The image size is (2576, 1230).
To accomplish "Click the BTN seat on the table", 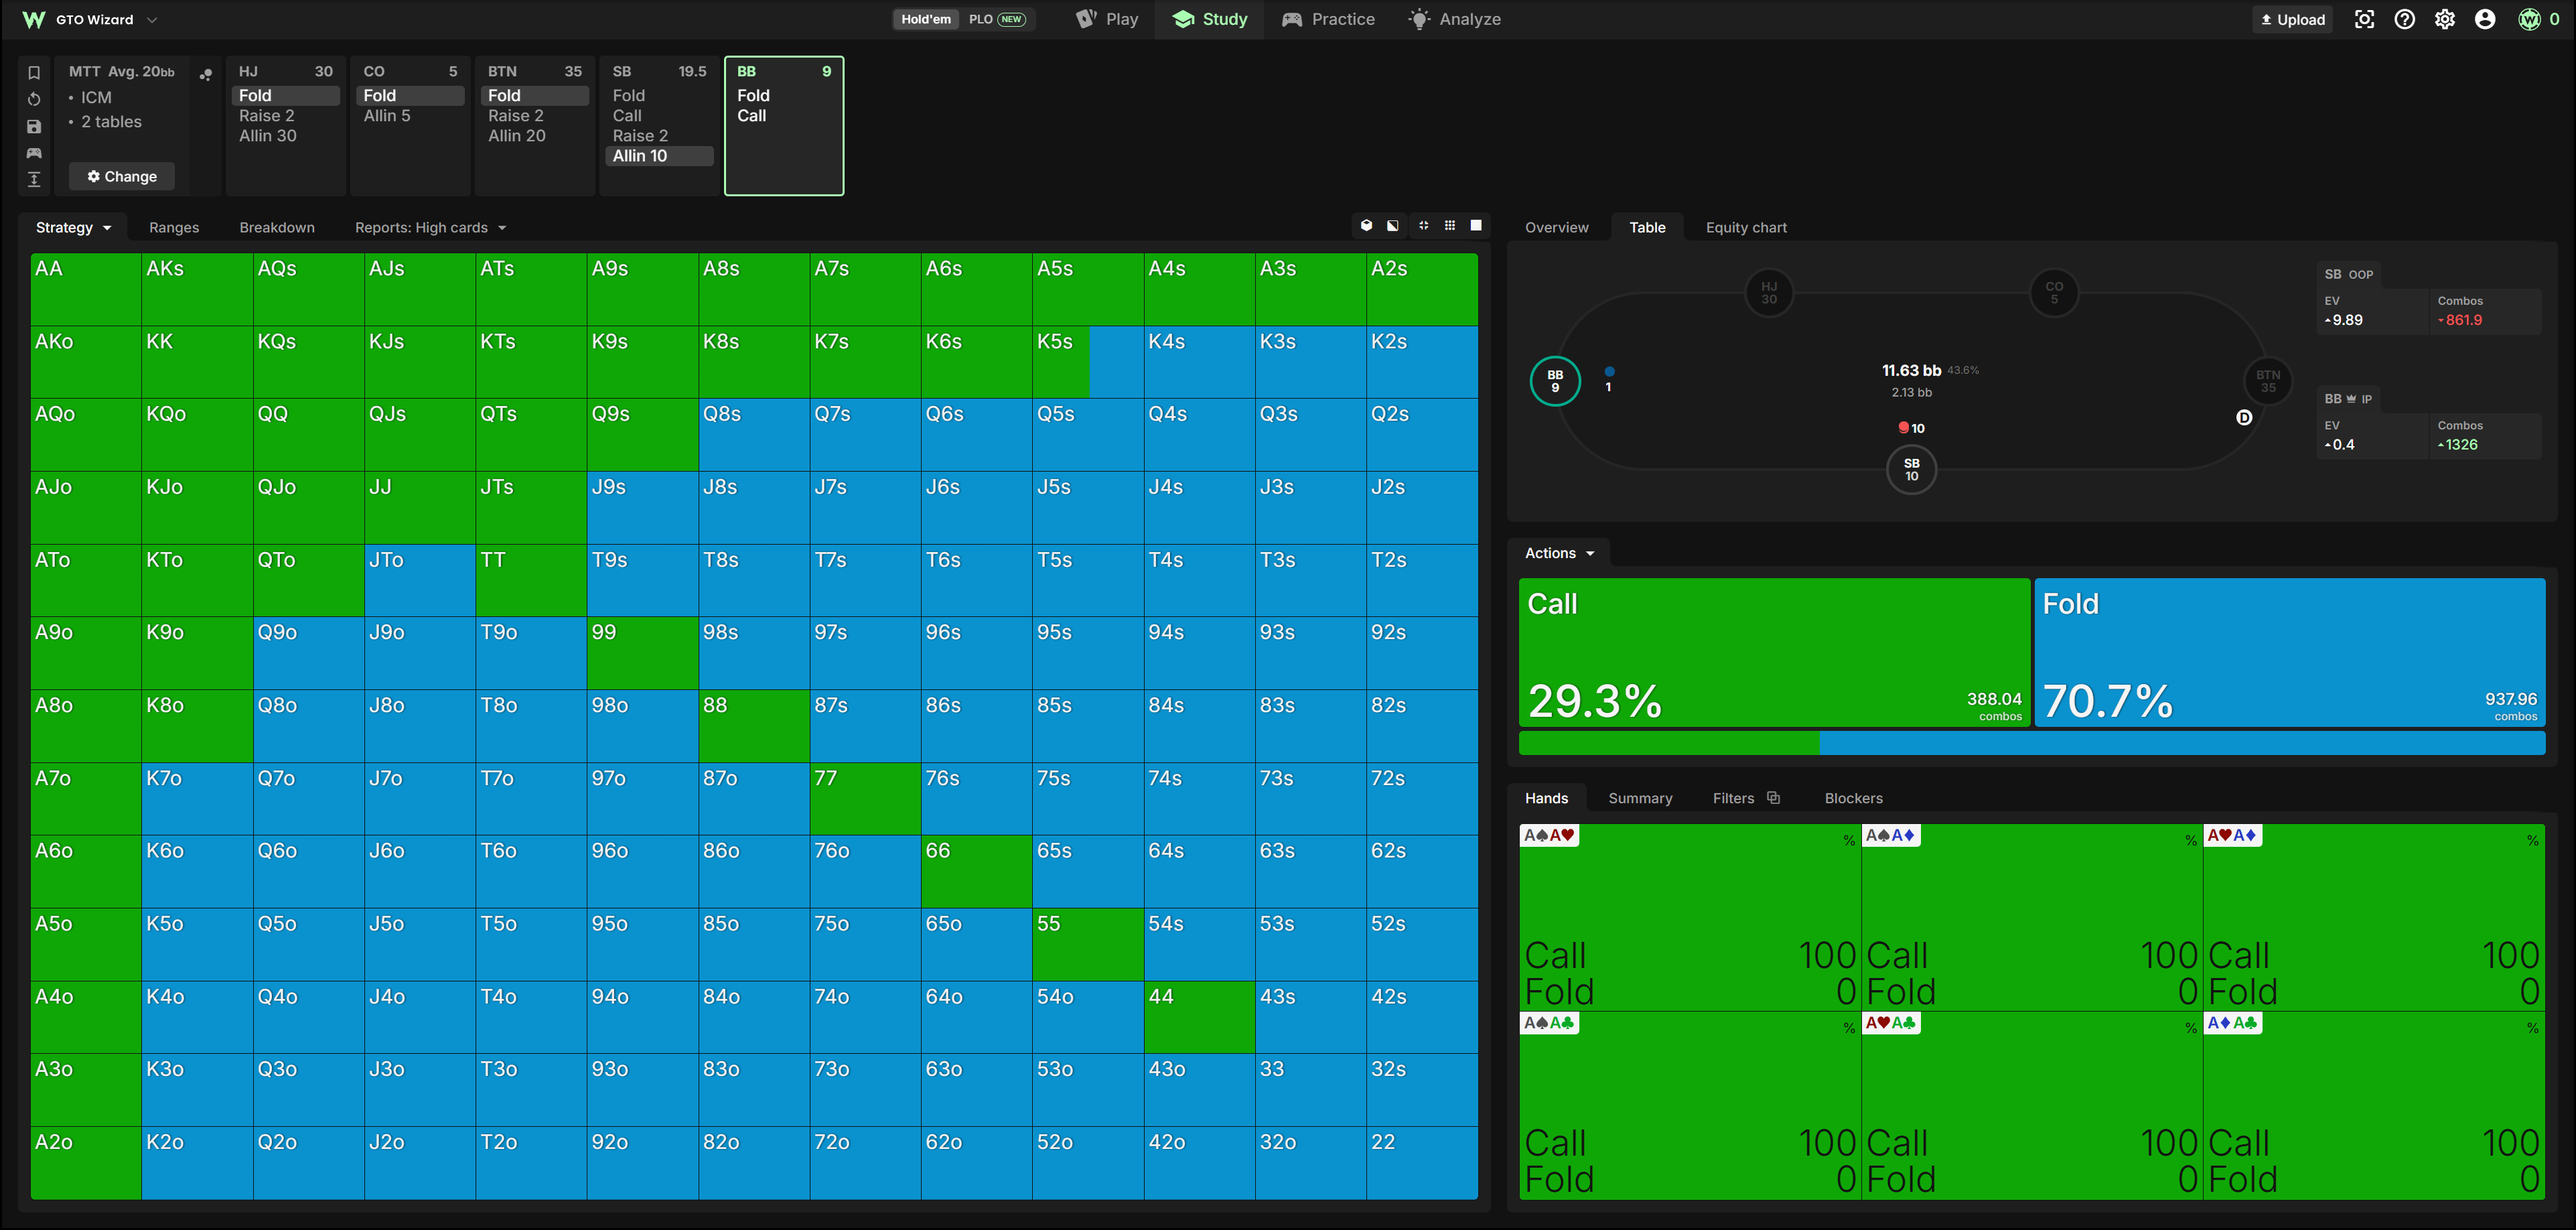I will coord(2267,381).
